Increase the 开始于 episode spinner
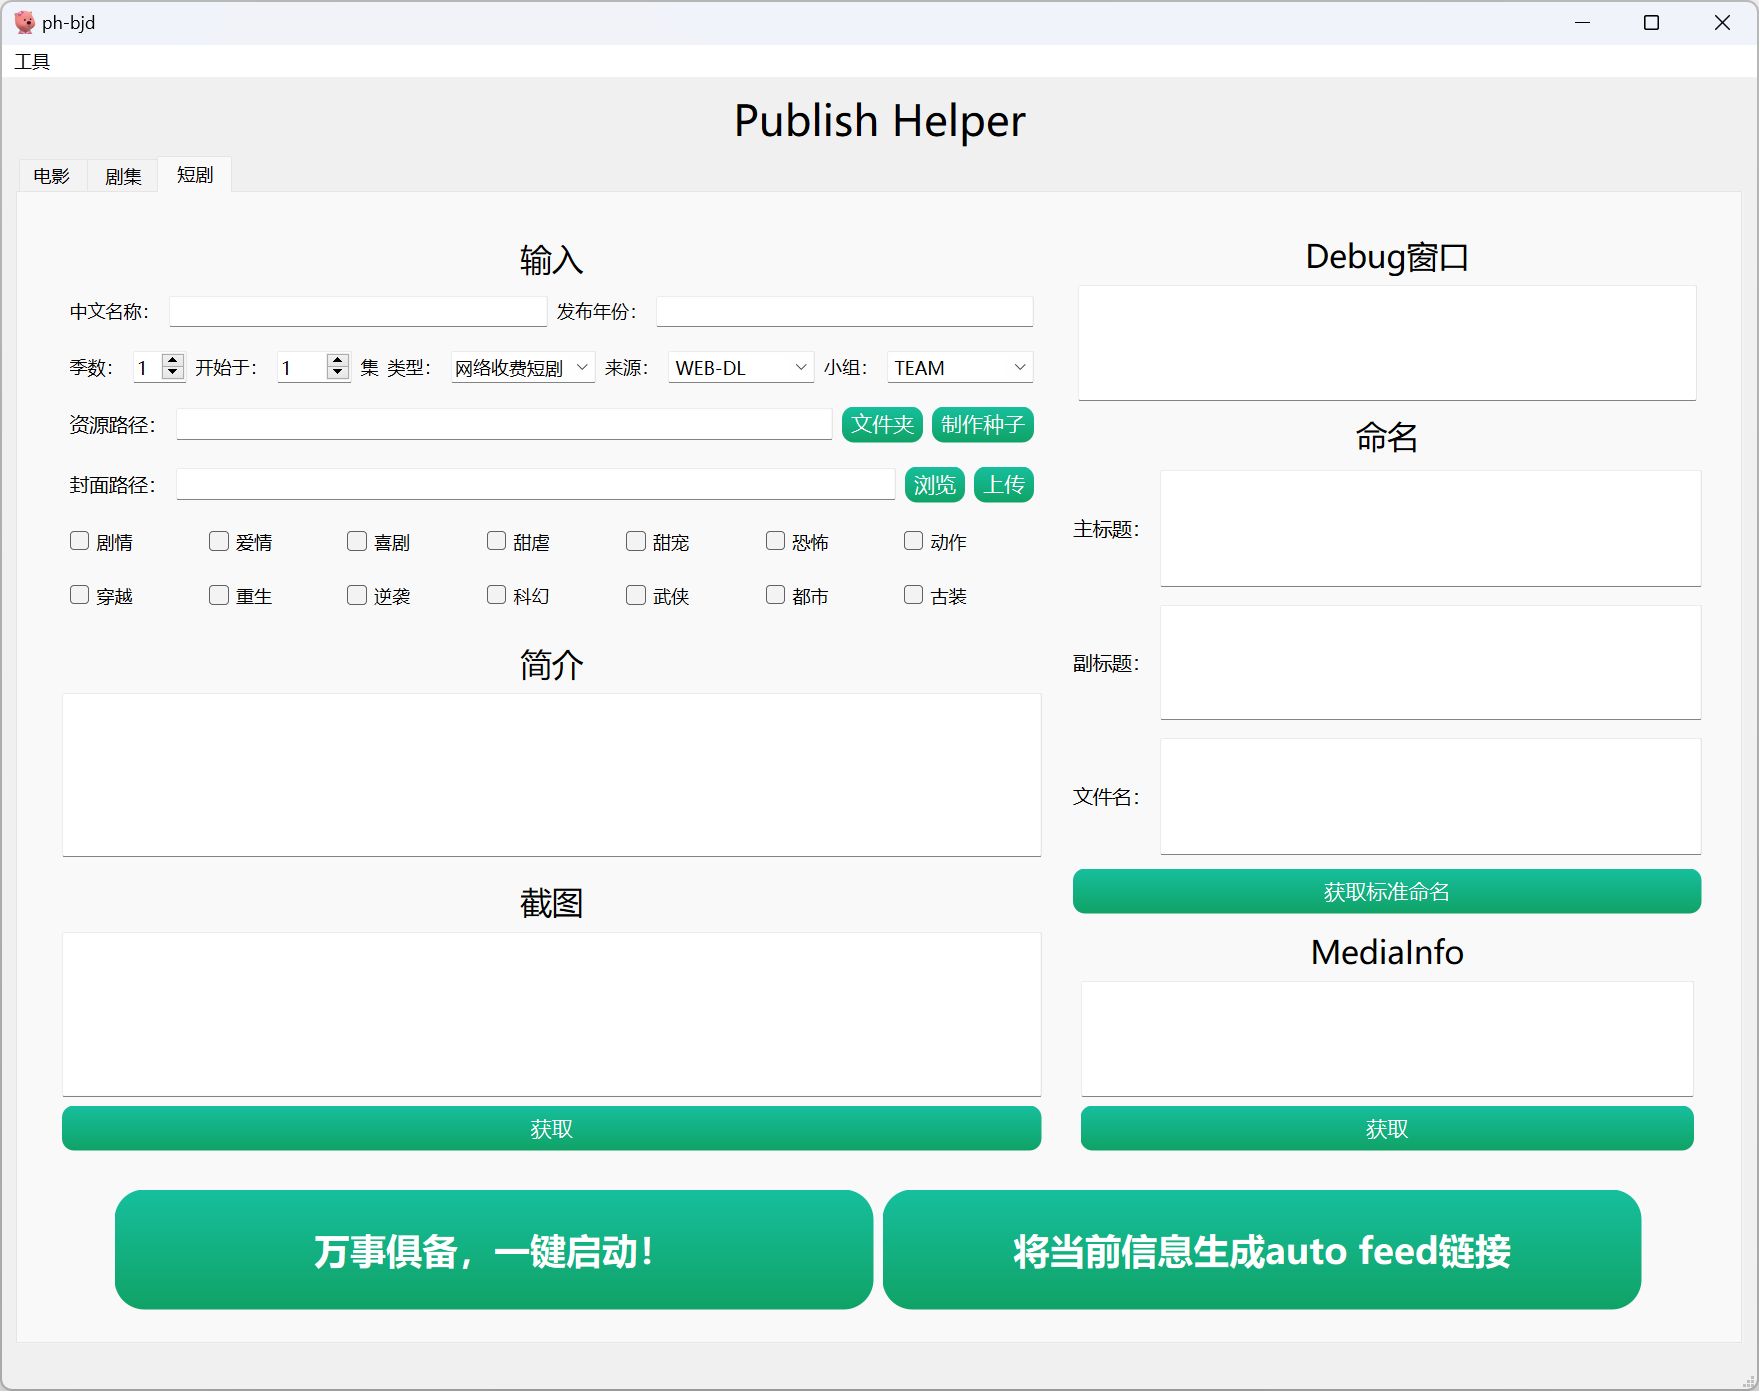 [x=338, y=360]
